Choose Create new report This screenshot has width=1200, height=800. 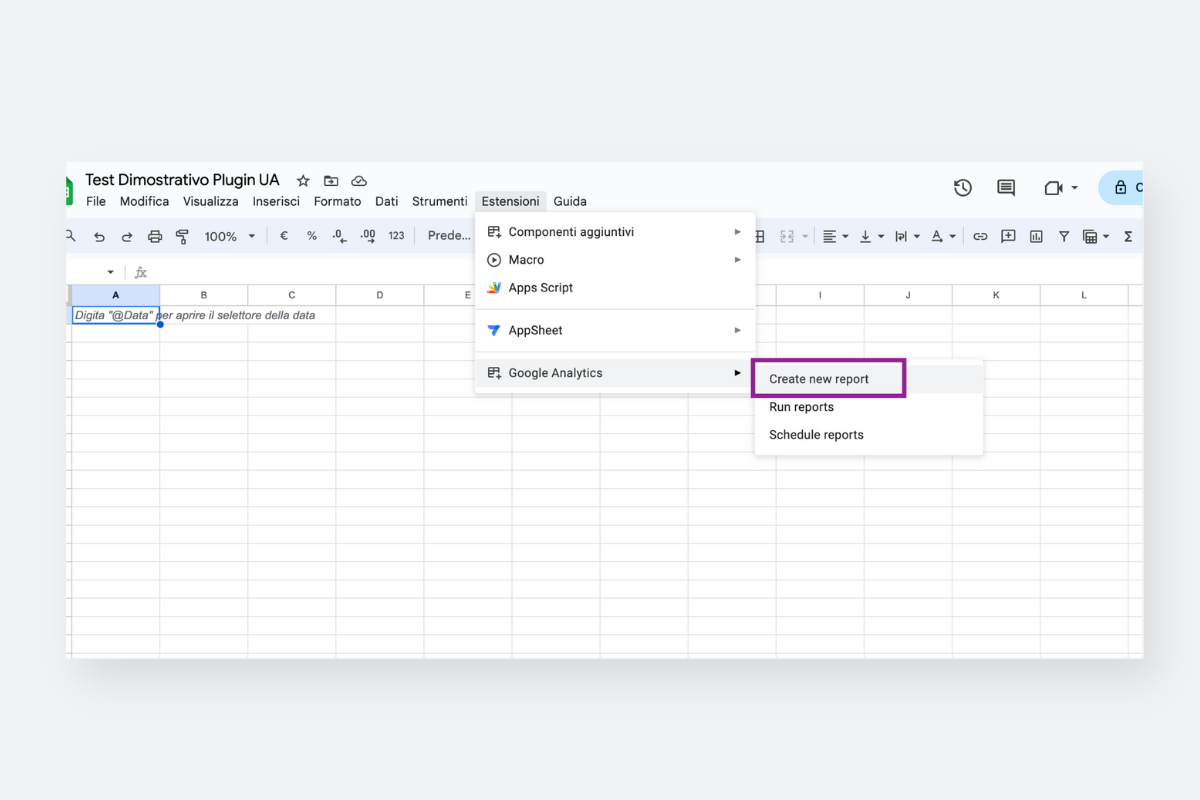[868, 379]
